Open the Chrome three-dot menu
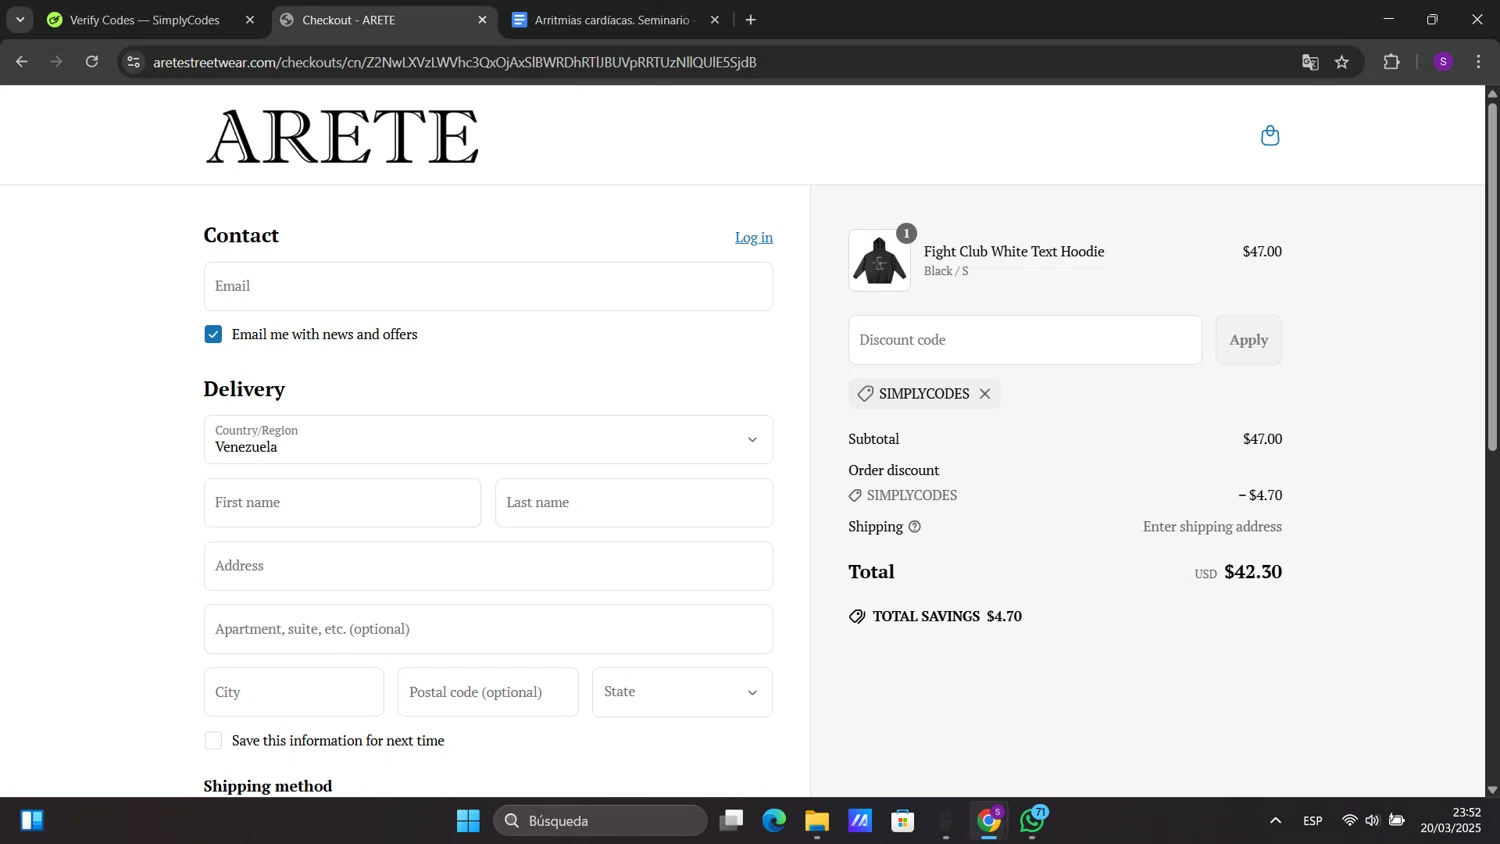This screenshot has height=844, width=1500. (x=1478, y=62)
